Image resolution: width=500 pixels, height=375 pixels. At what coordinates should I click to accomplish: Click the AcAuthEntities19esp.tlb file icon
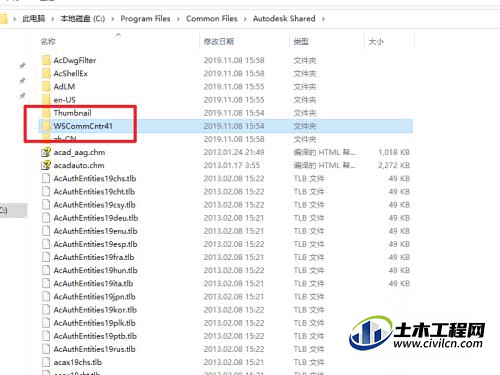(x=46, y=244)
